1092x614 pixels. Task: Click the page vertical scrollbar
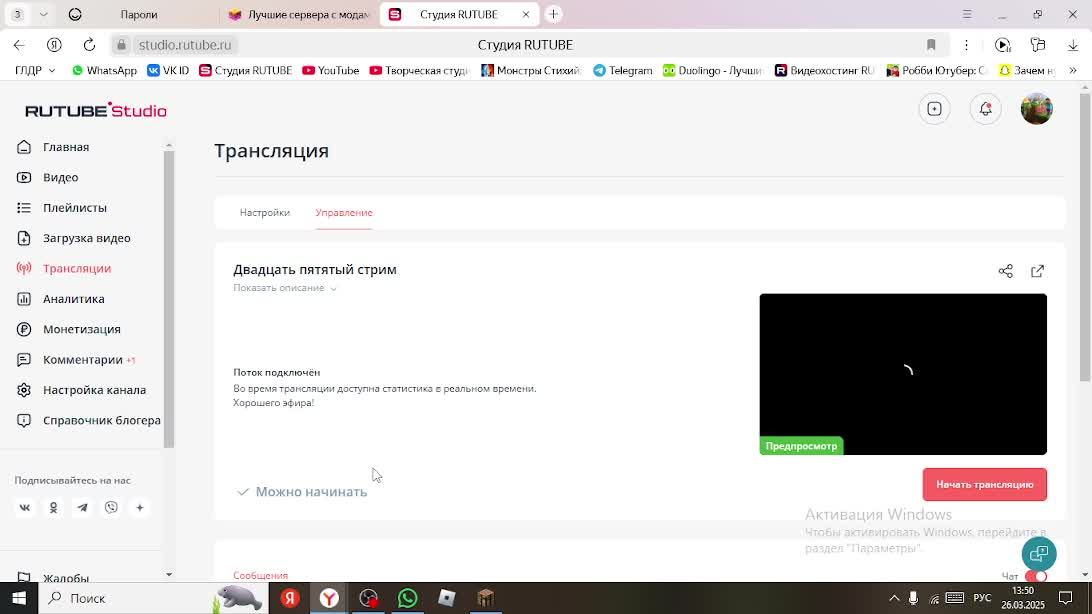coord(1085,237)
